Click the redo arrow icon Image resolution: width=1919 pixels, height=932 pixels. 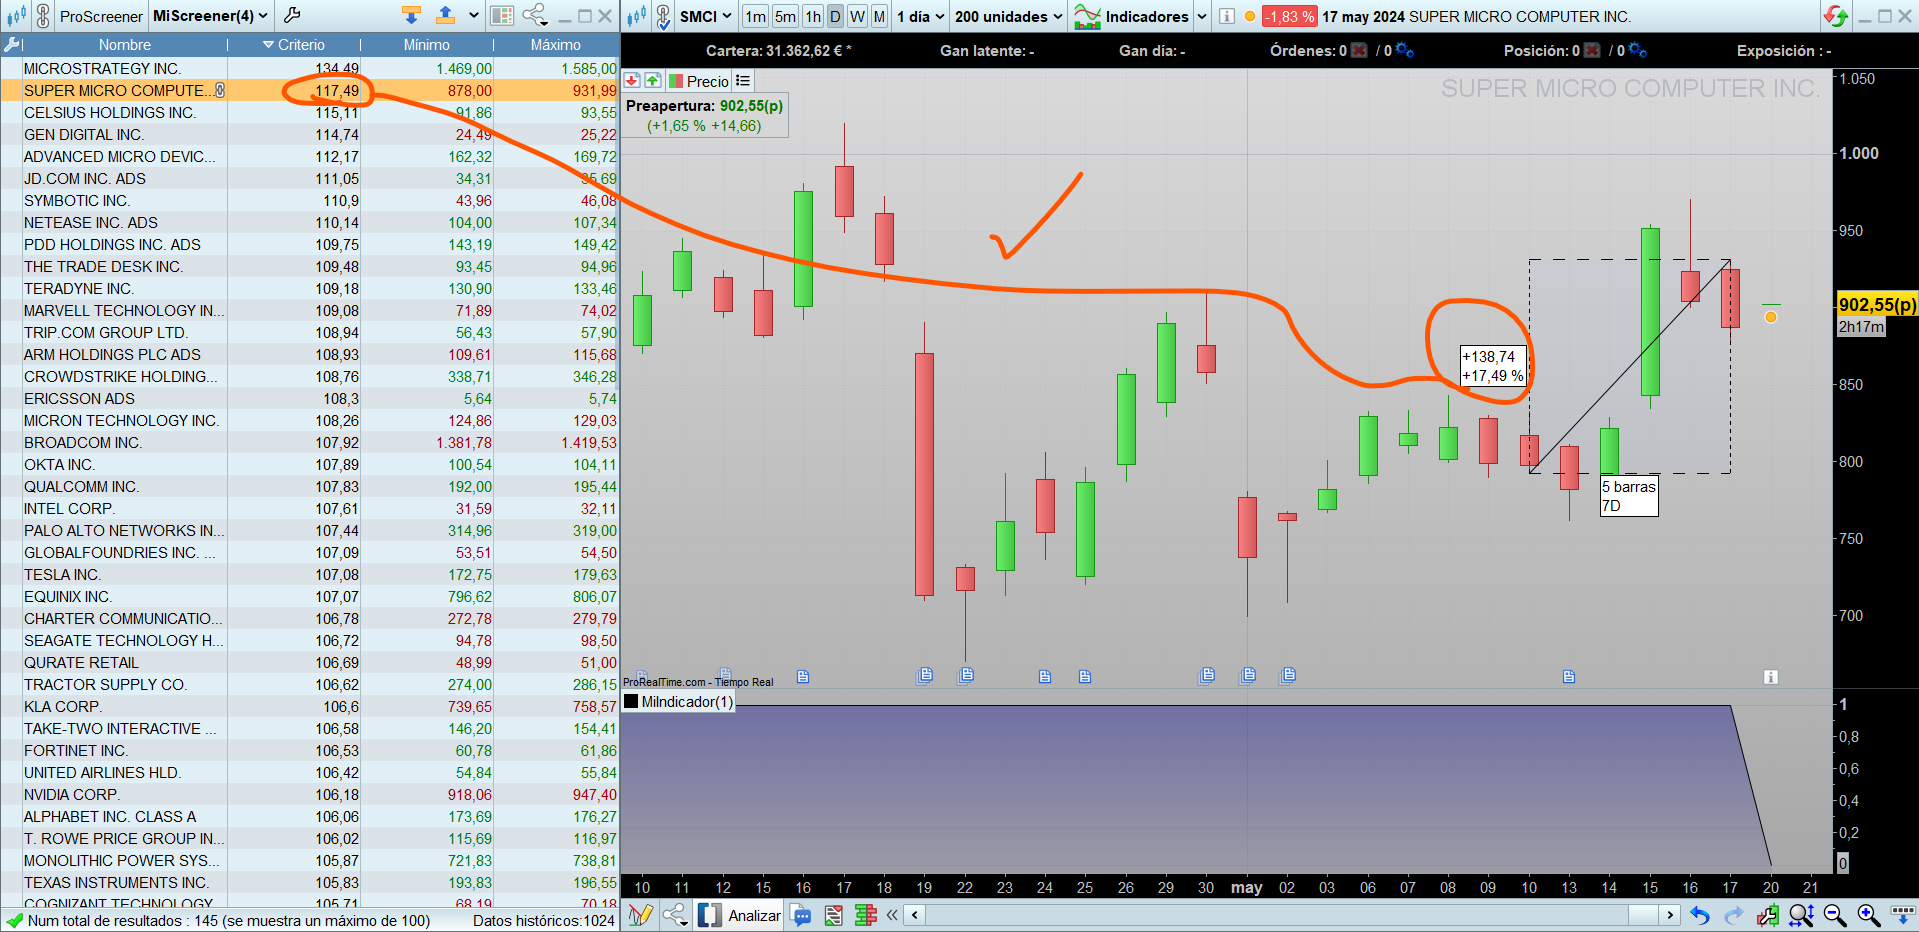1734,915
